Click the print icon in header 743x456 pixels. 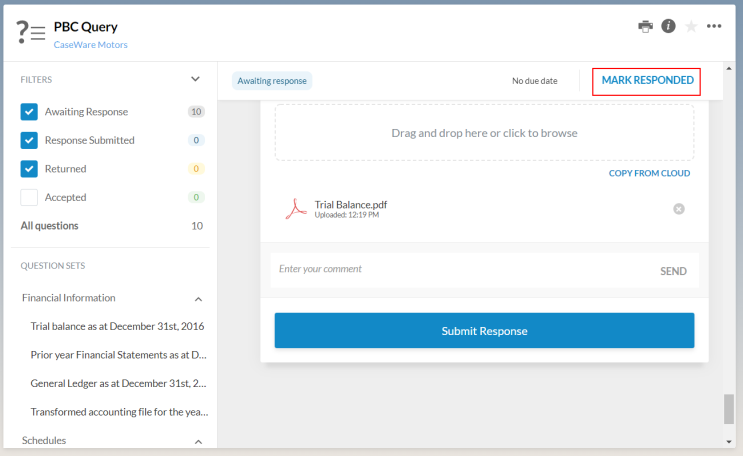[x=646, y=26]
